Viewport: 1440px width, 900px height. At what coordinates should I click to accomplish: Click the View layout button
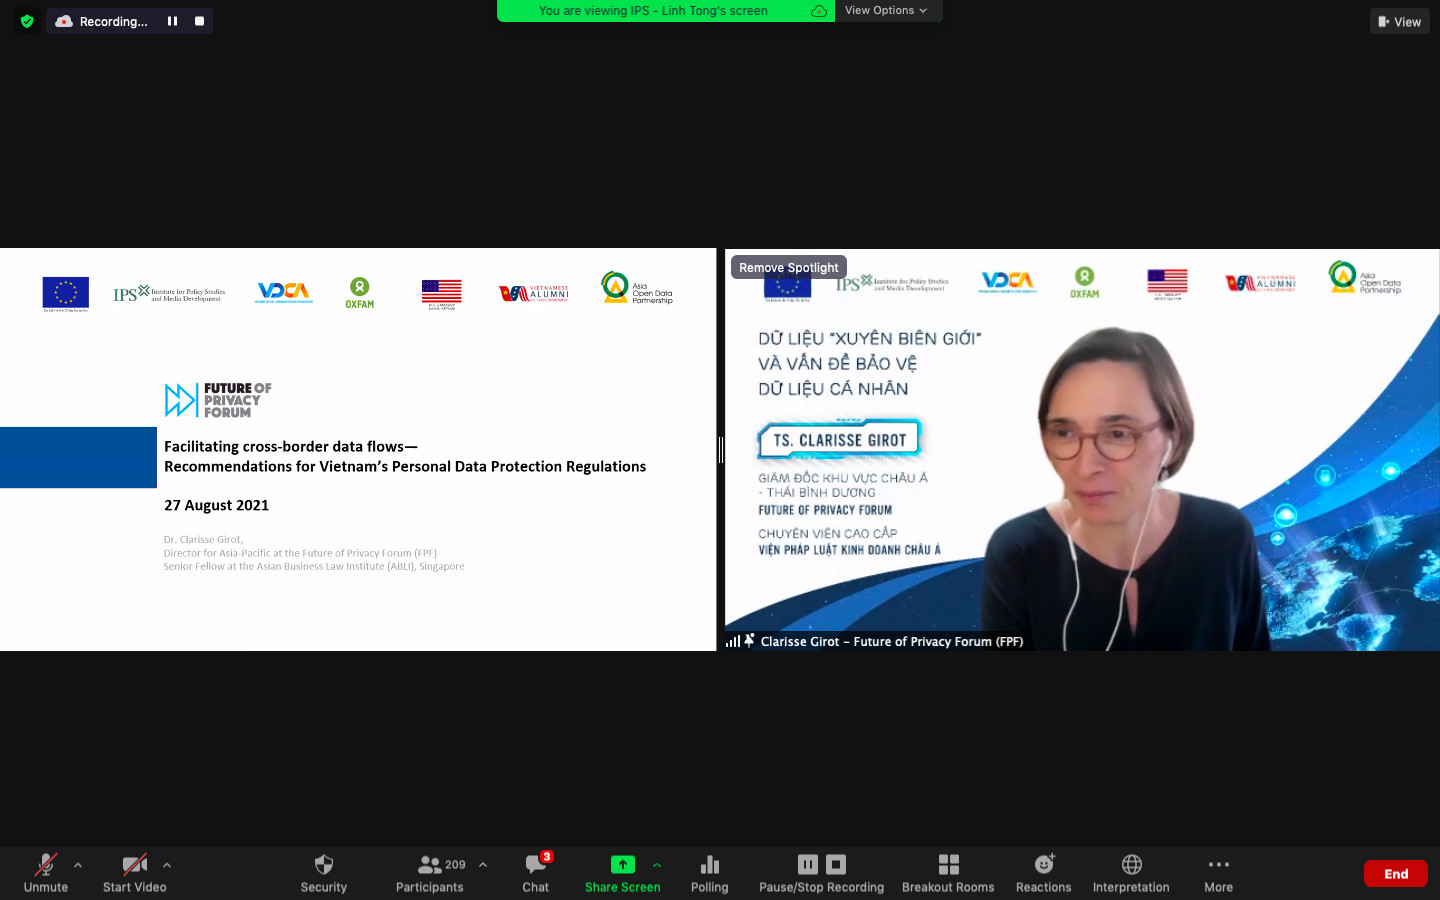(1399, 21)
